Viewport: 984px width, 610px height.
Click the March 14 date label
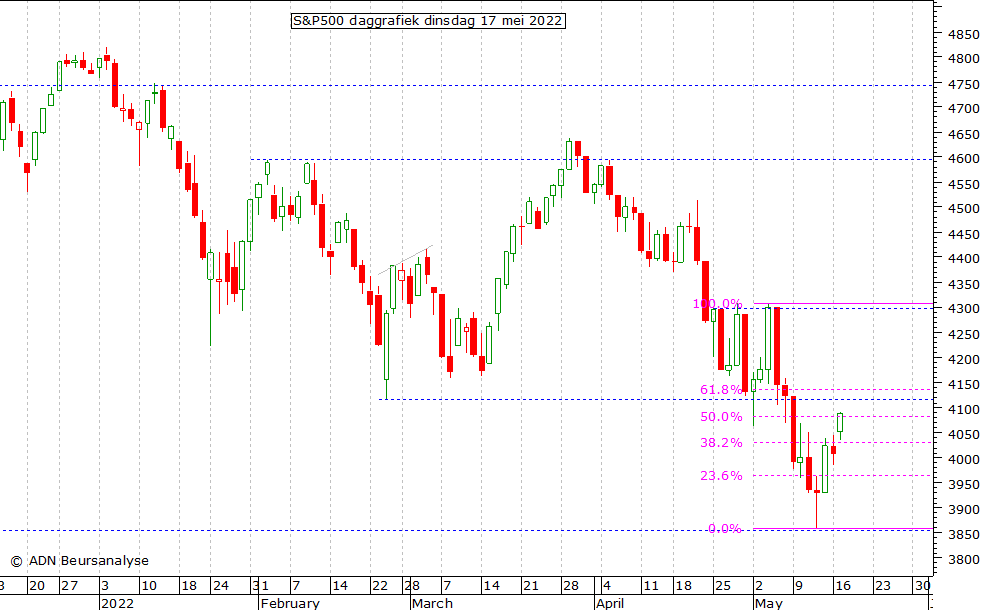(491, 586)
